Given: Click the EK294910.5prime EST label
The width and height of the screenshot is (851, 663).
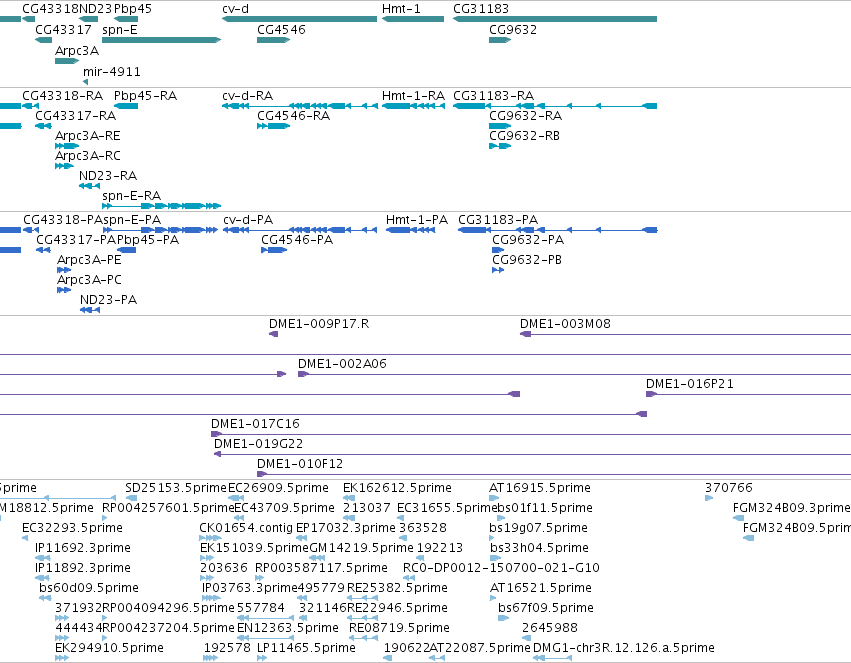Looking at the screenshot, I should coord(109,648).
